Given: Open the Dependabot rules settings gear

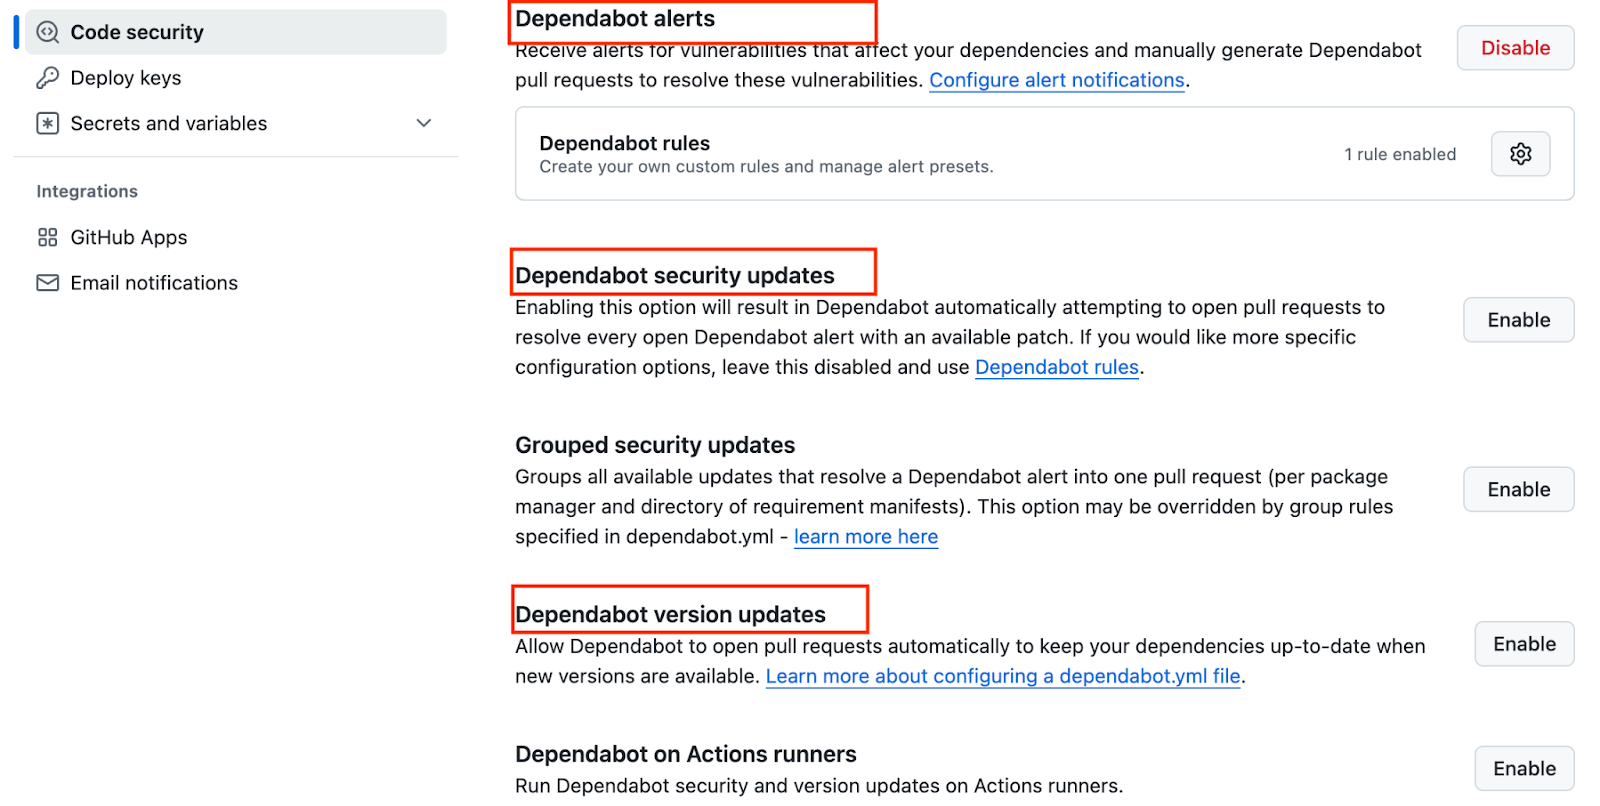Looking at the screenshot, I should tap(1520, 153).
